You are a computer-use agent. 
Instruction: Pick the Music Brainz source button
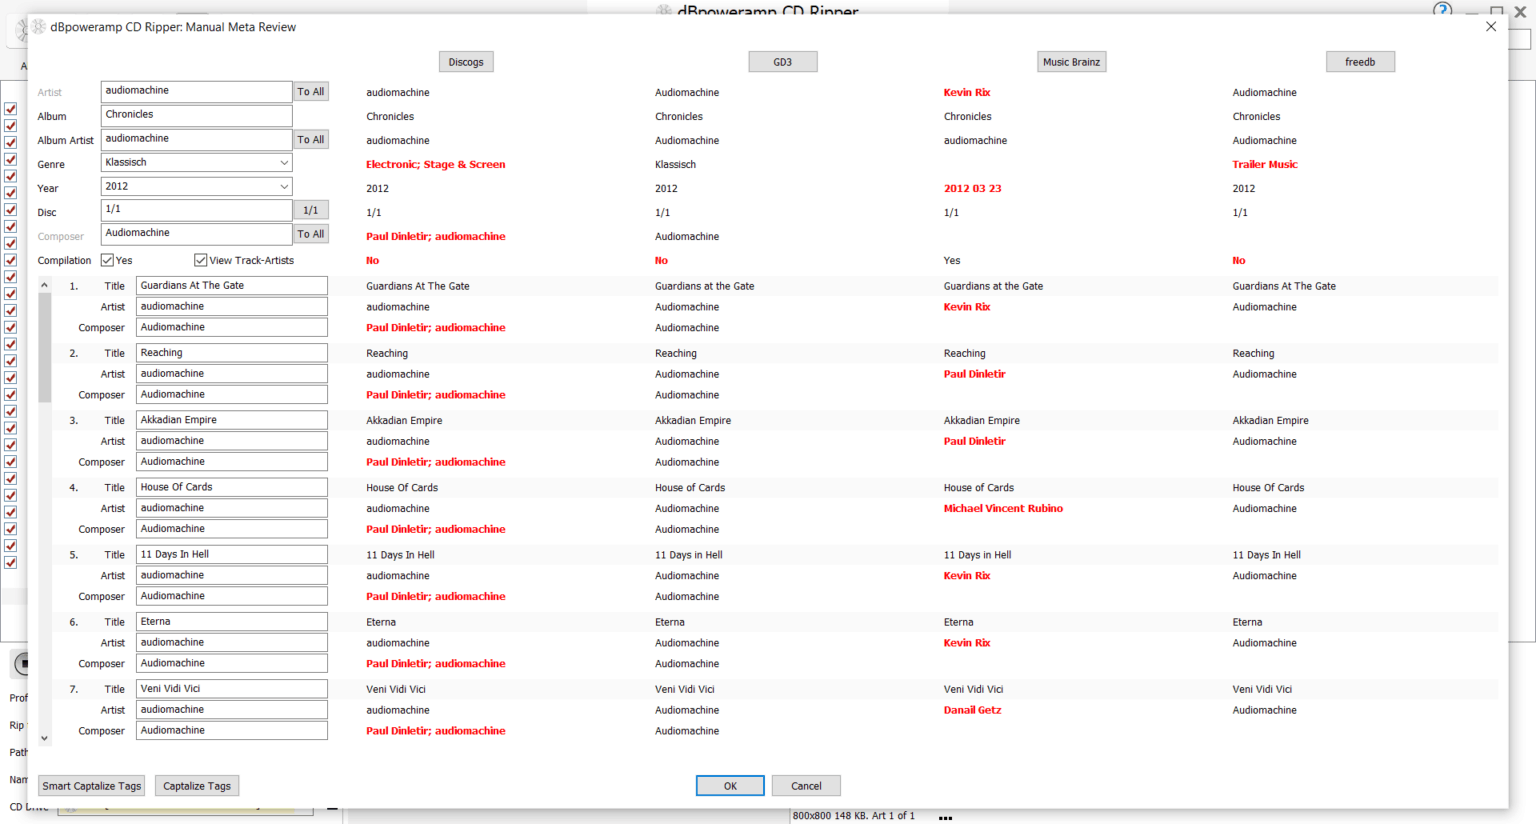tap(1071, 62)
